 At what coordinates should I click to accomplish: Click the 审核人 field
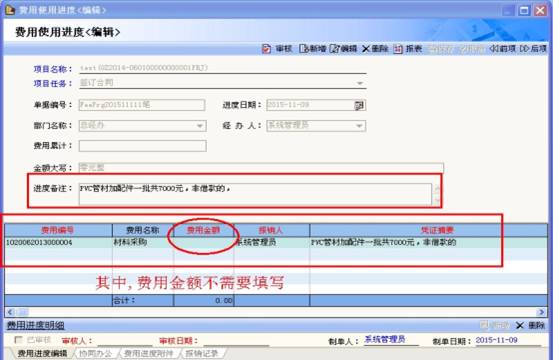(x=125, y=341)
